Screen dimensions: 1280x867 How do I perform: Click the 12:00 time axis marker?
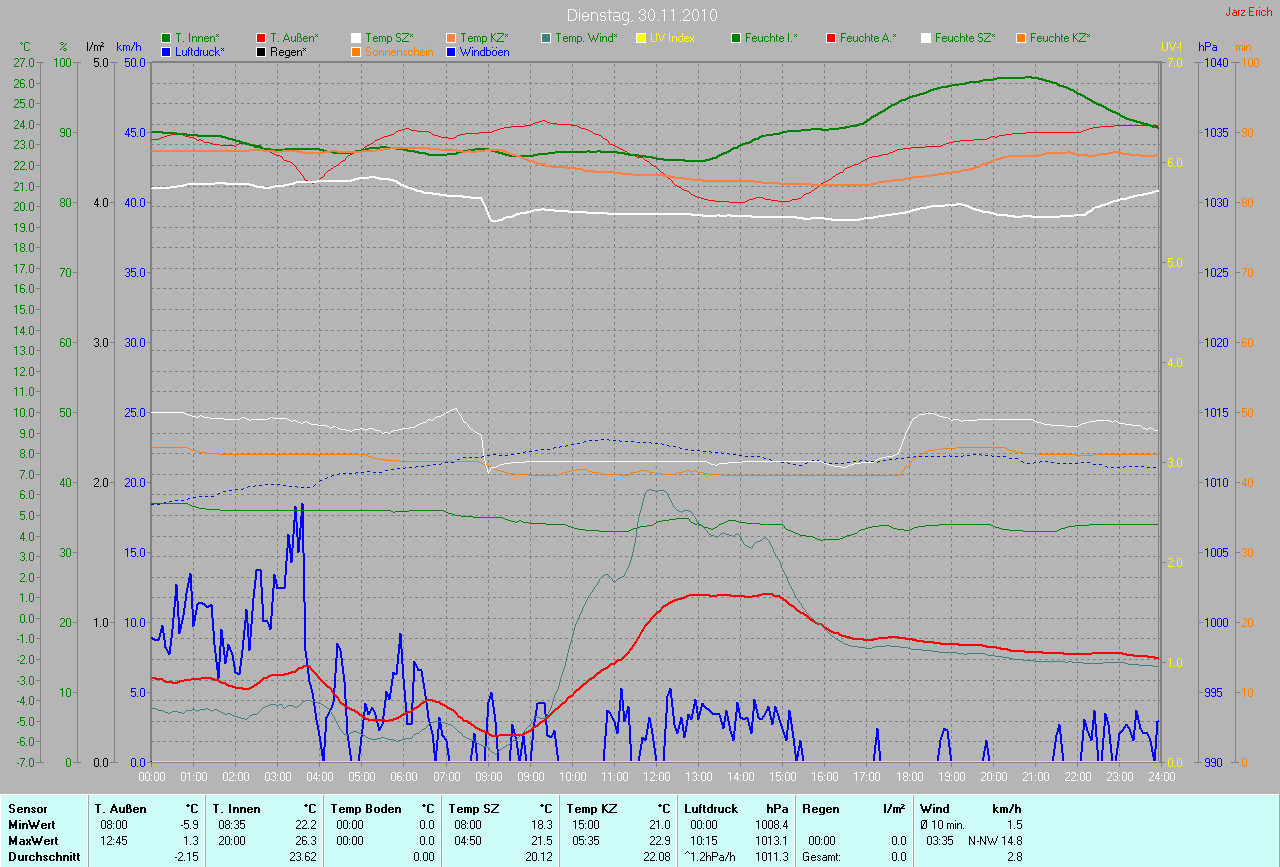[x=657, y=776]
